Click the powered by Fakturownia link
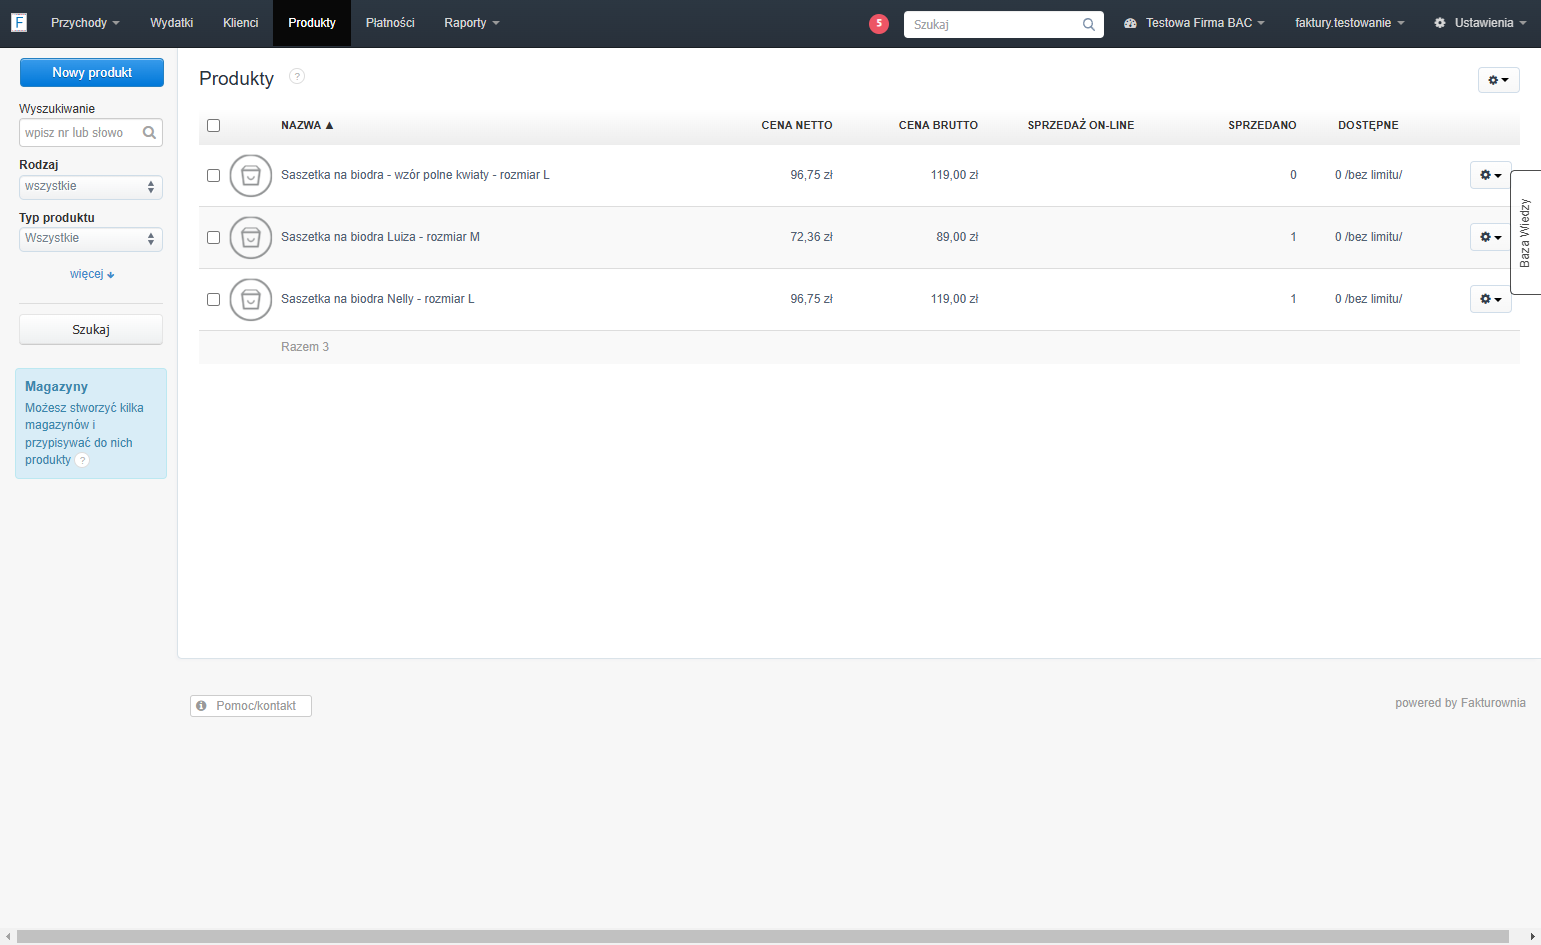The height and width of the screenshot is (945, 1541). click(x=1460, y=703)
